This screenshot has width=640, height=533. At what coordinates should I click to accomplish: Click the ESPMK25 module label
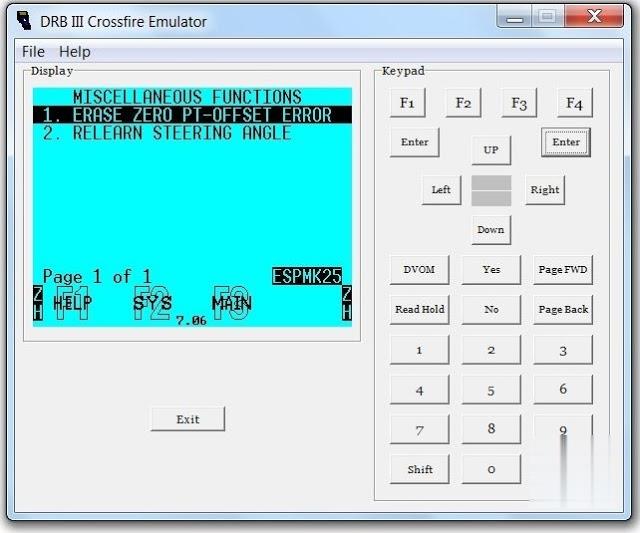click(x=307, y=276)
